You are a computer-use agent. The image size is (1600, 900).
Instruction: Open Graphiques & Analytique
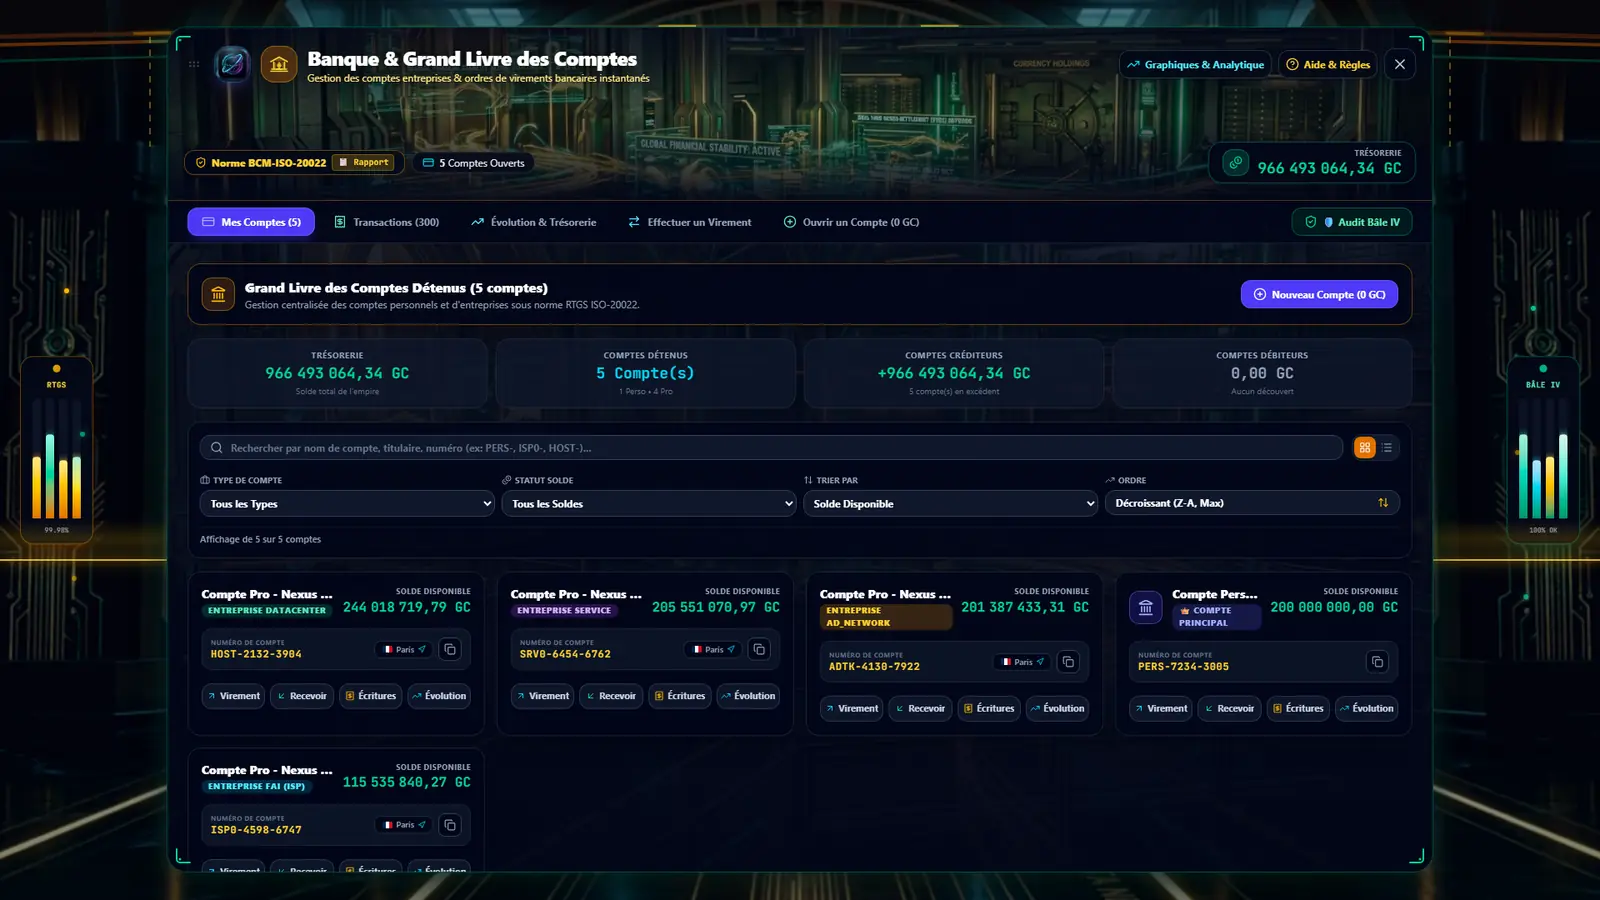pos(1195,65)
